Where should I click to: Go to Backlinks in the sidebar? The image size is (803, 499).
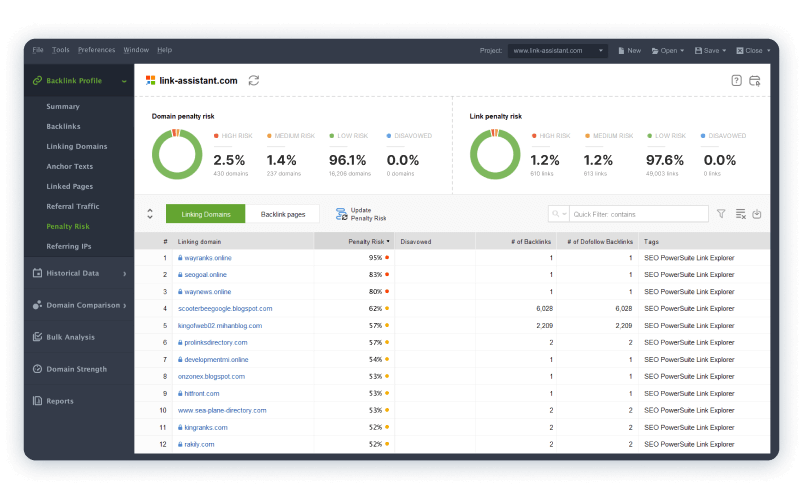[64, 127]
